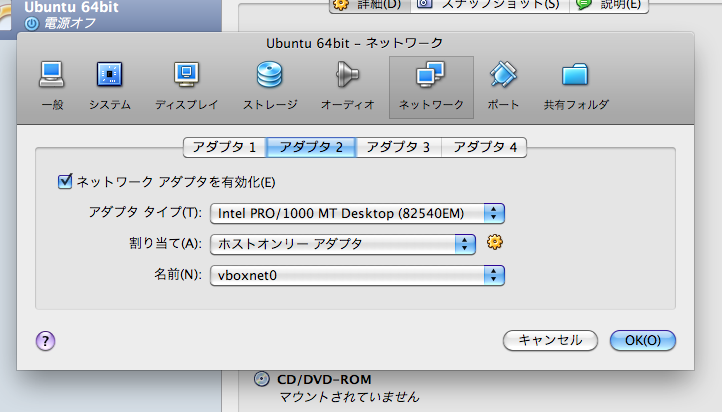The image size is (722, 412).
Task: Click the gear icon beside host-only adapter
Action: (x=493, y=242)
